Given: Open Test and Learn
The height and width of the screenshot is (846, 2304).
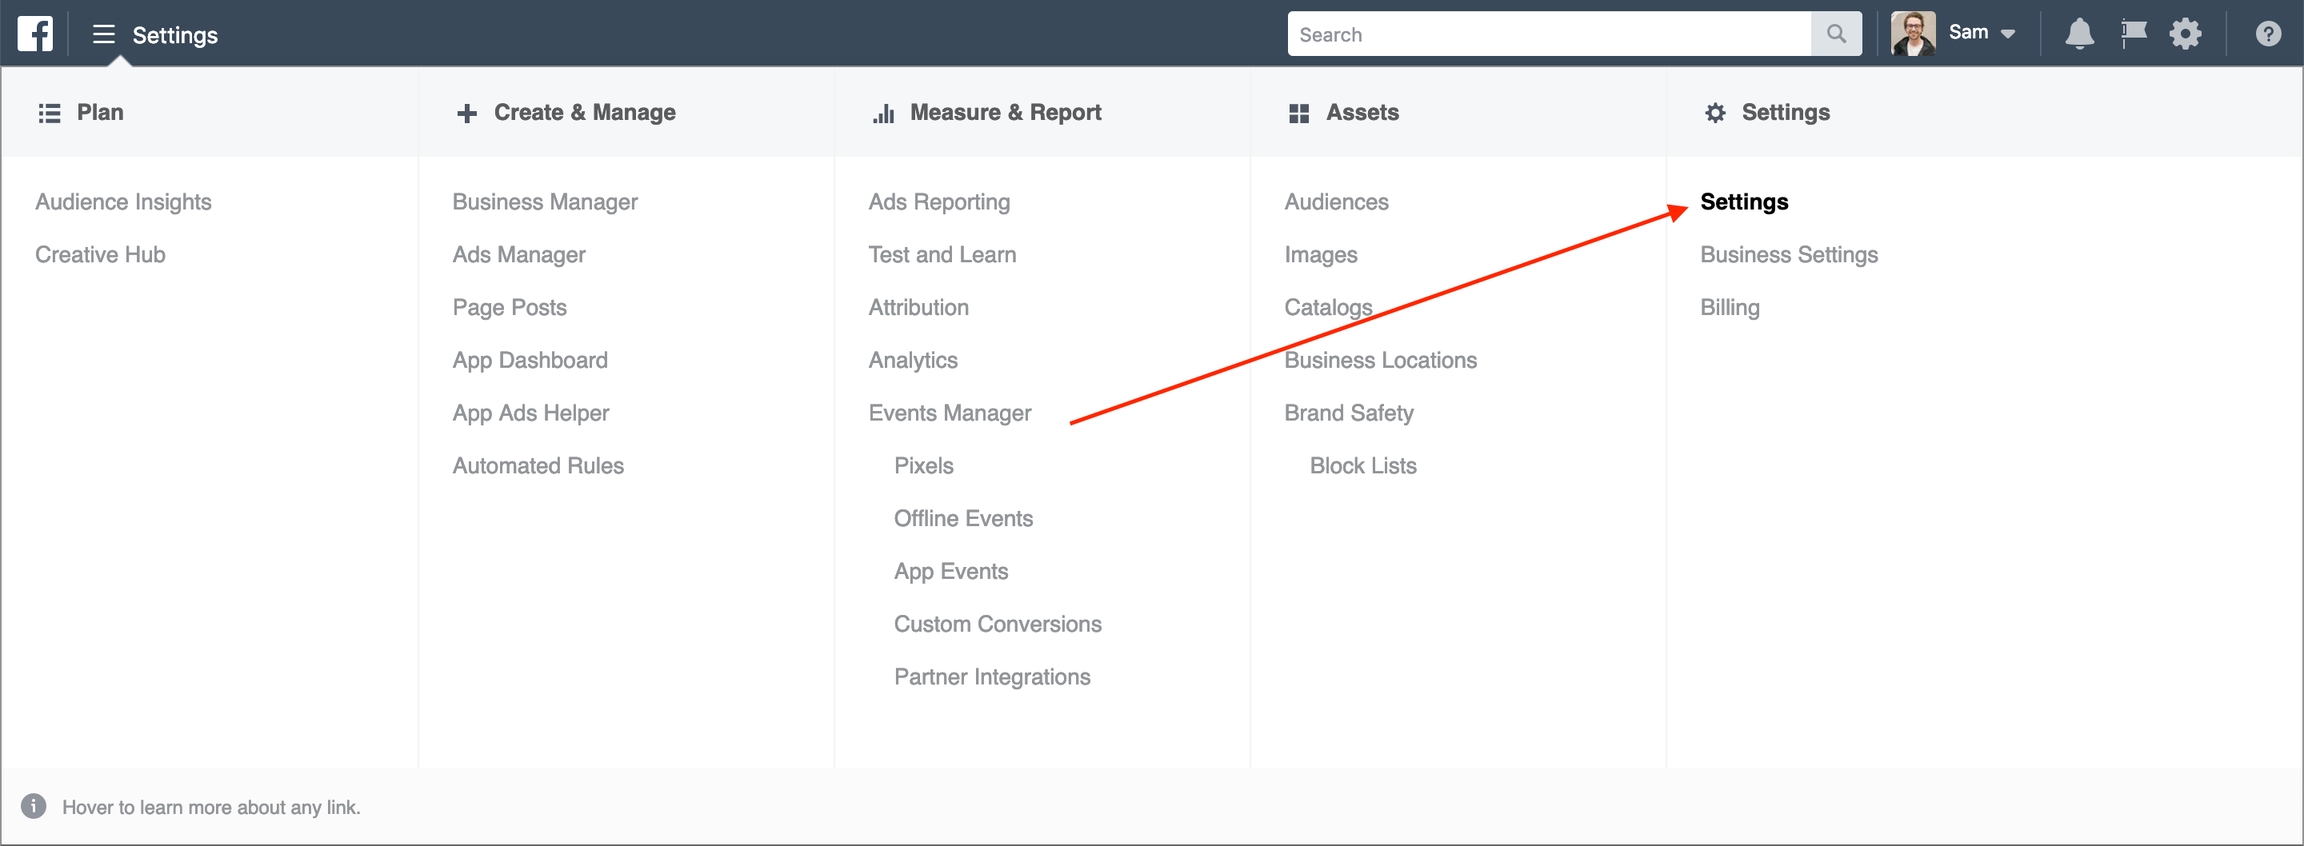Looking at the screenshot, I should tap(942, 254).
